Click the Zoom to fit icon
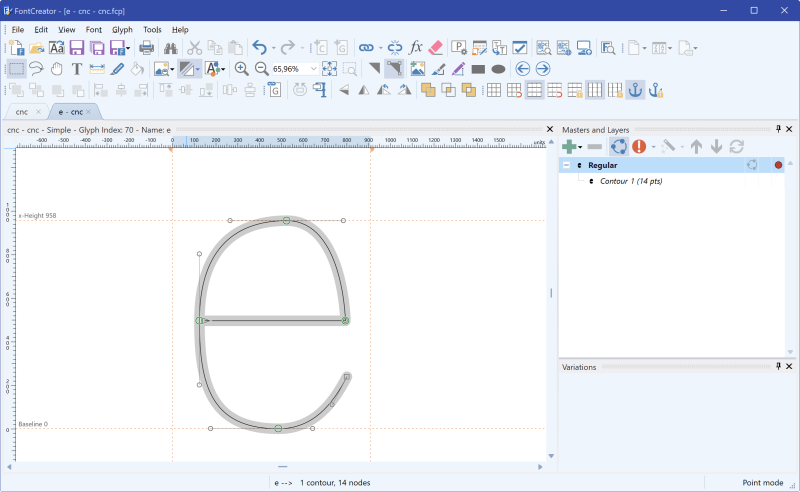 (x=330, y=68)
